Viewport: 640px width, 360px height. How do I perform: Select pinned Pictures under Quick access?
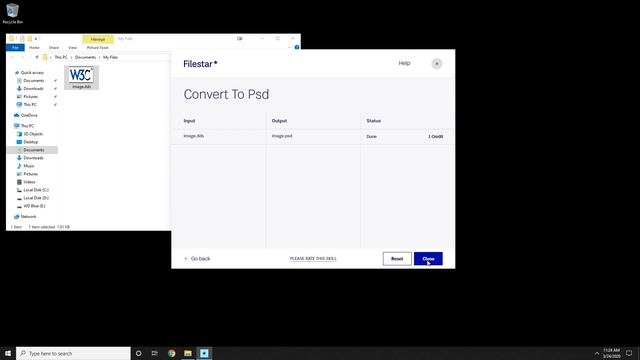[x=30, y=97]
